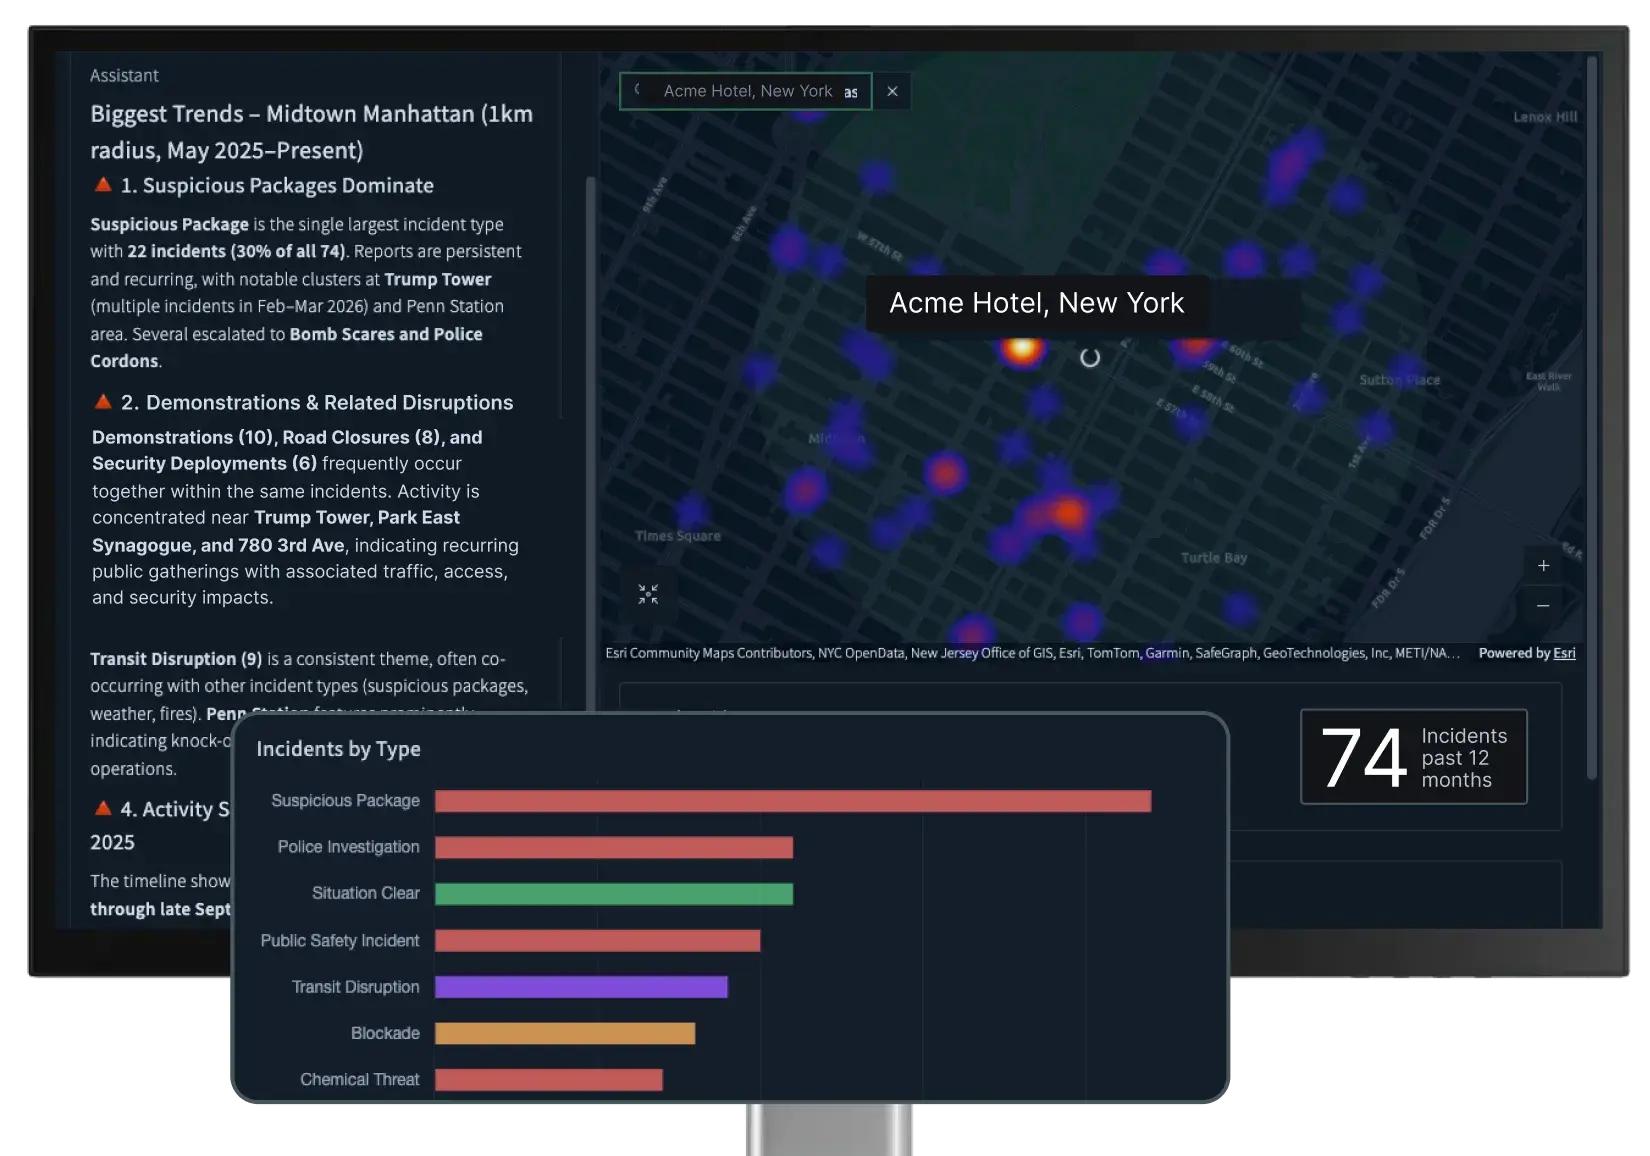Click the Times Square map label

(677, 536)
